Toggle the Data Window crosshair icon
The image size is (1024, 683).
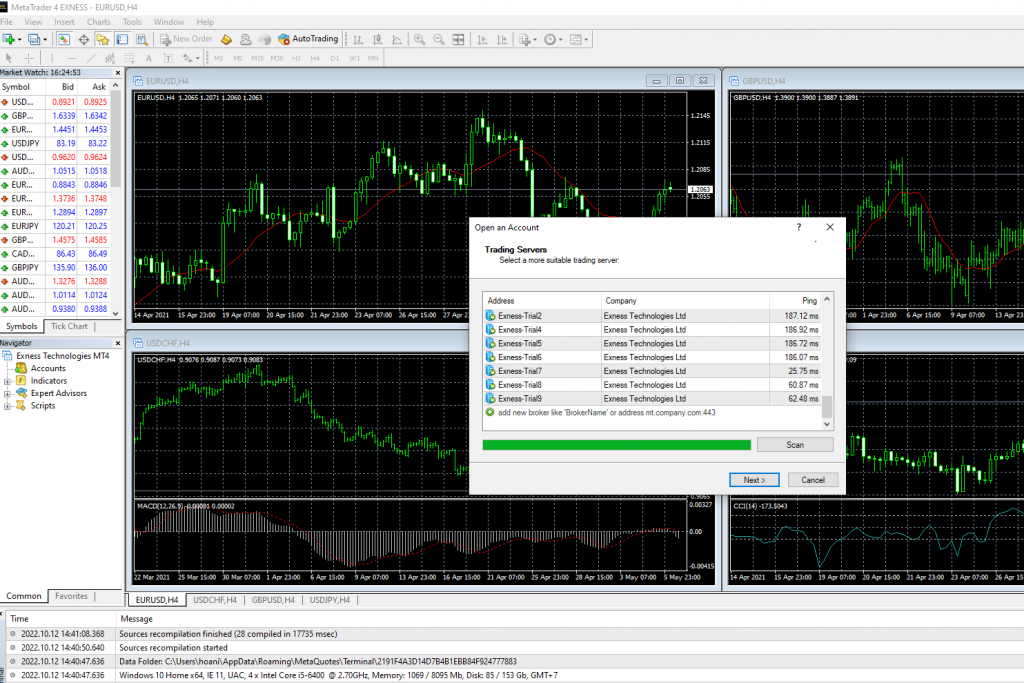point(84,39)
